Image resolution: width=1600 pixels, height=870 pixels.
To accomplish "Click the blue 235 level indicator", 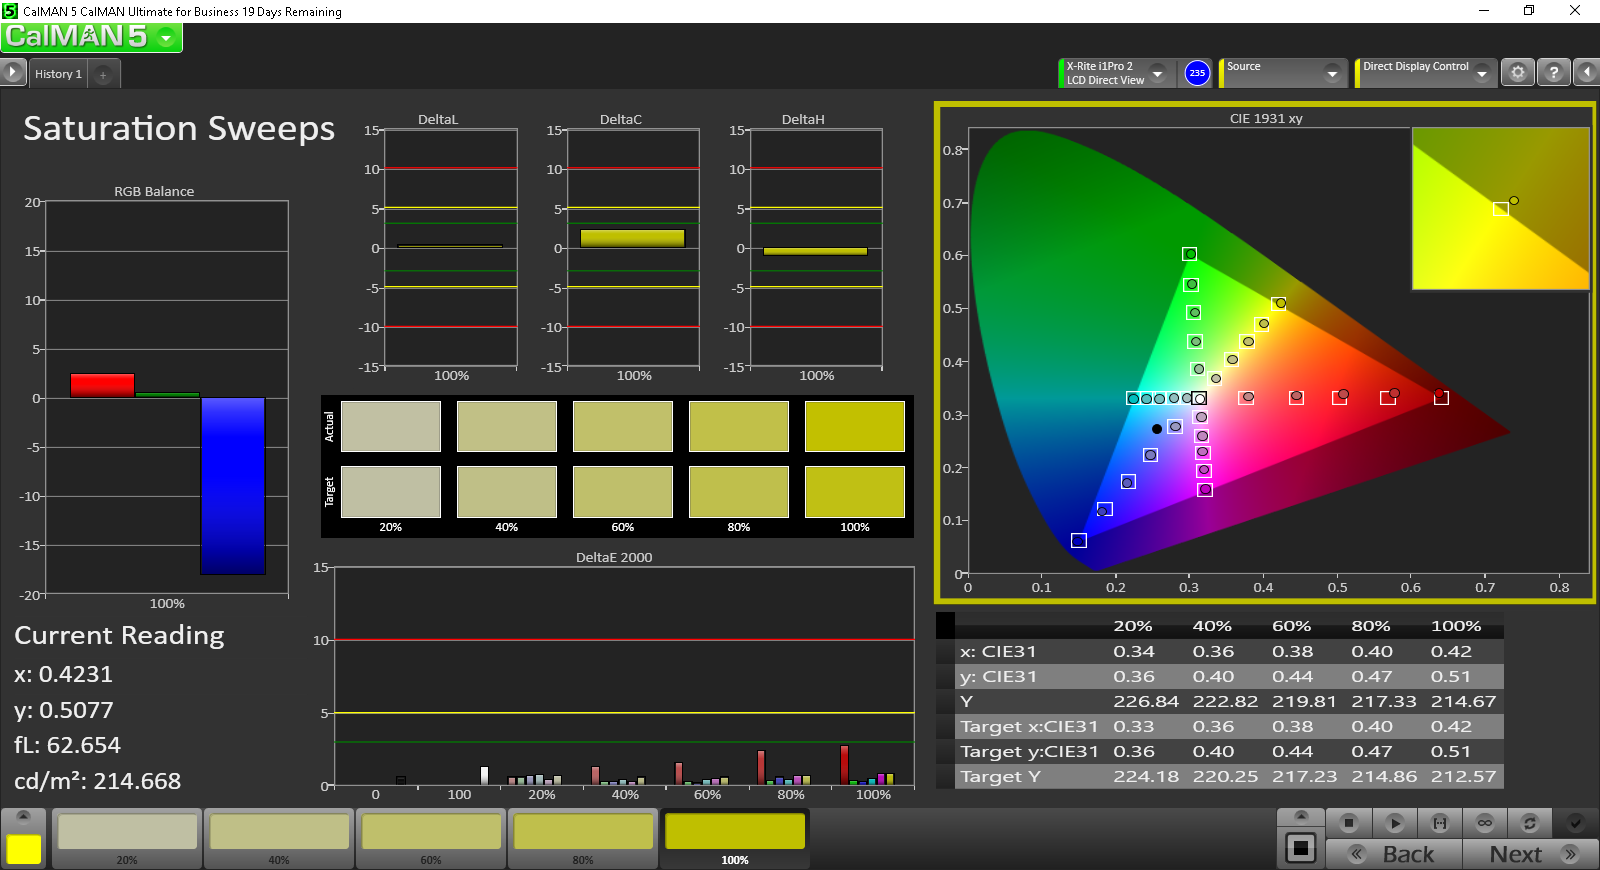I will [1196, 73].
